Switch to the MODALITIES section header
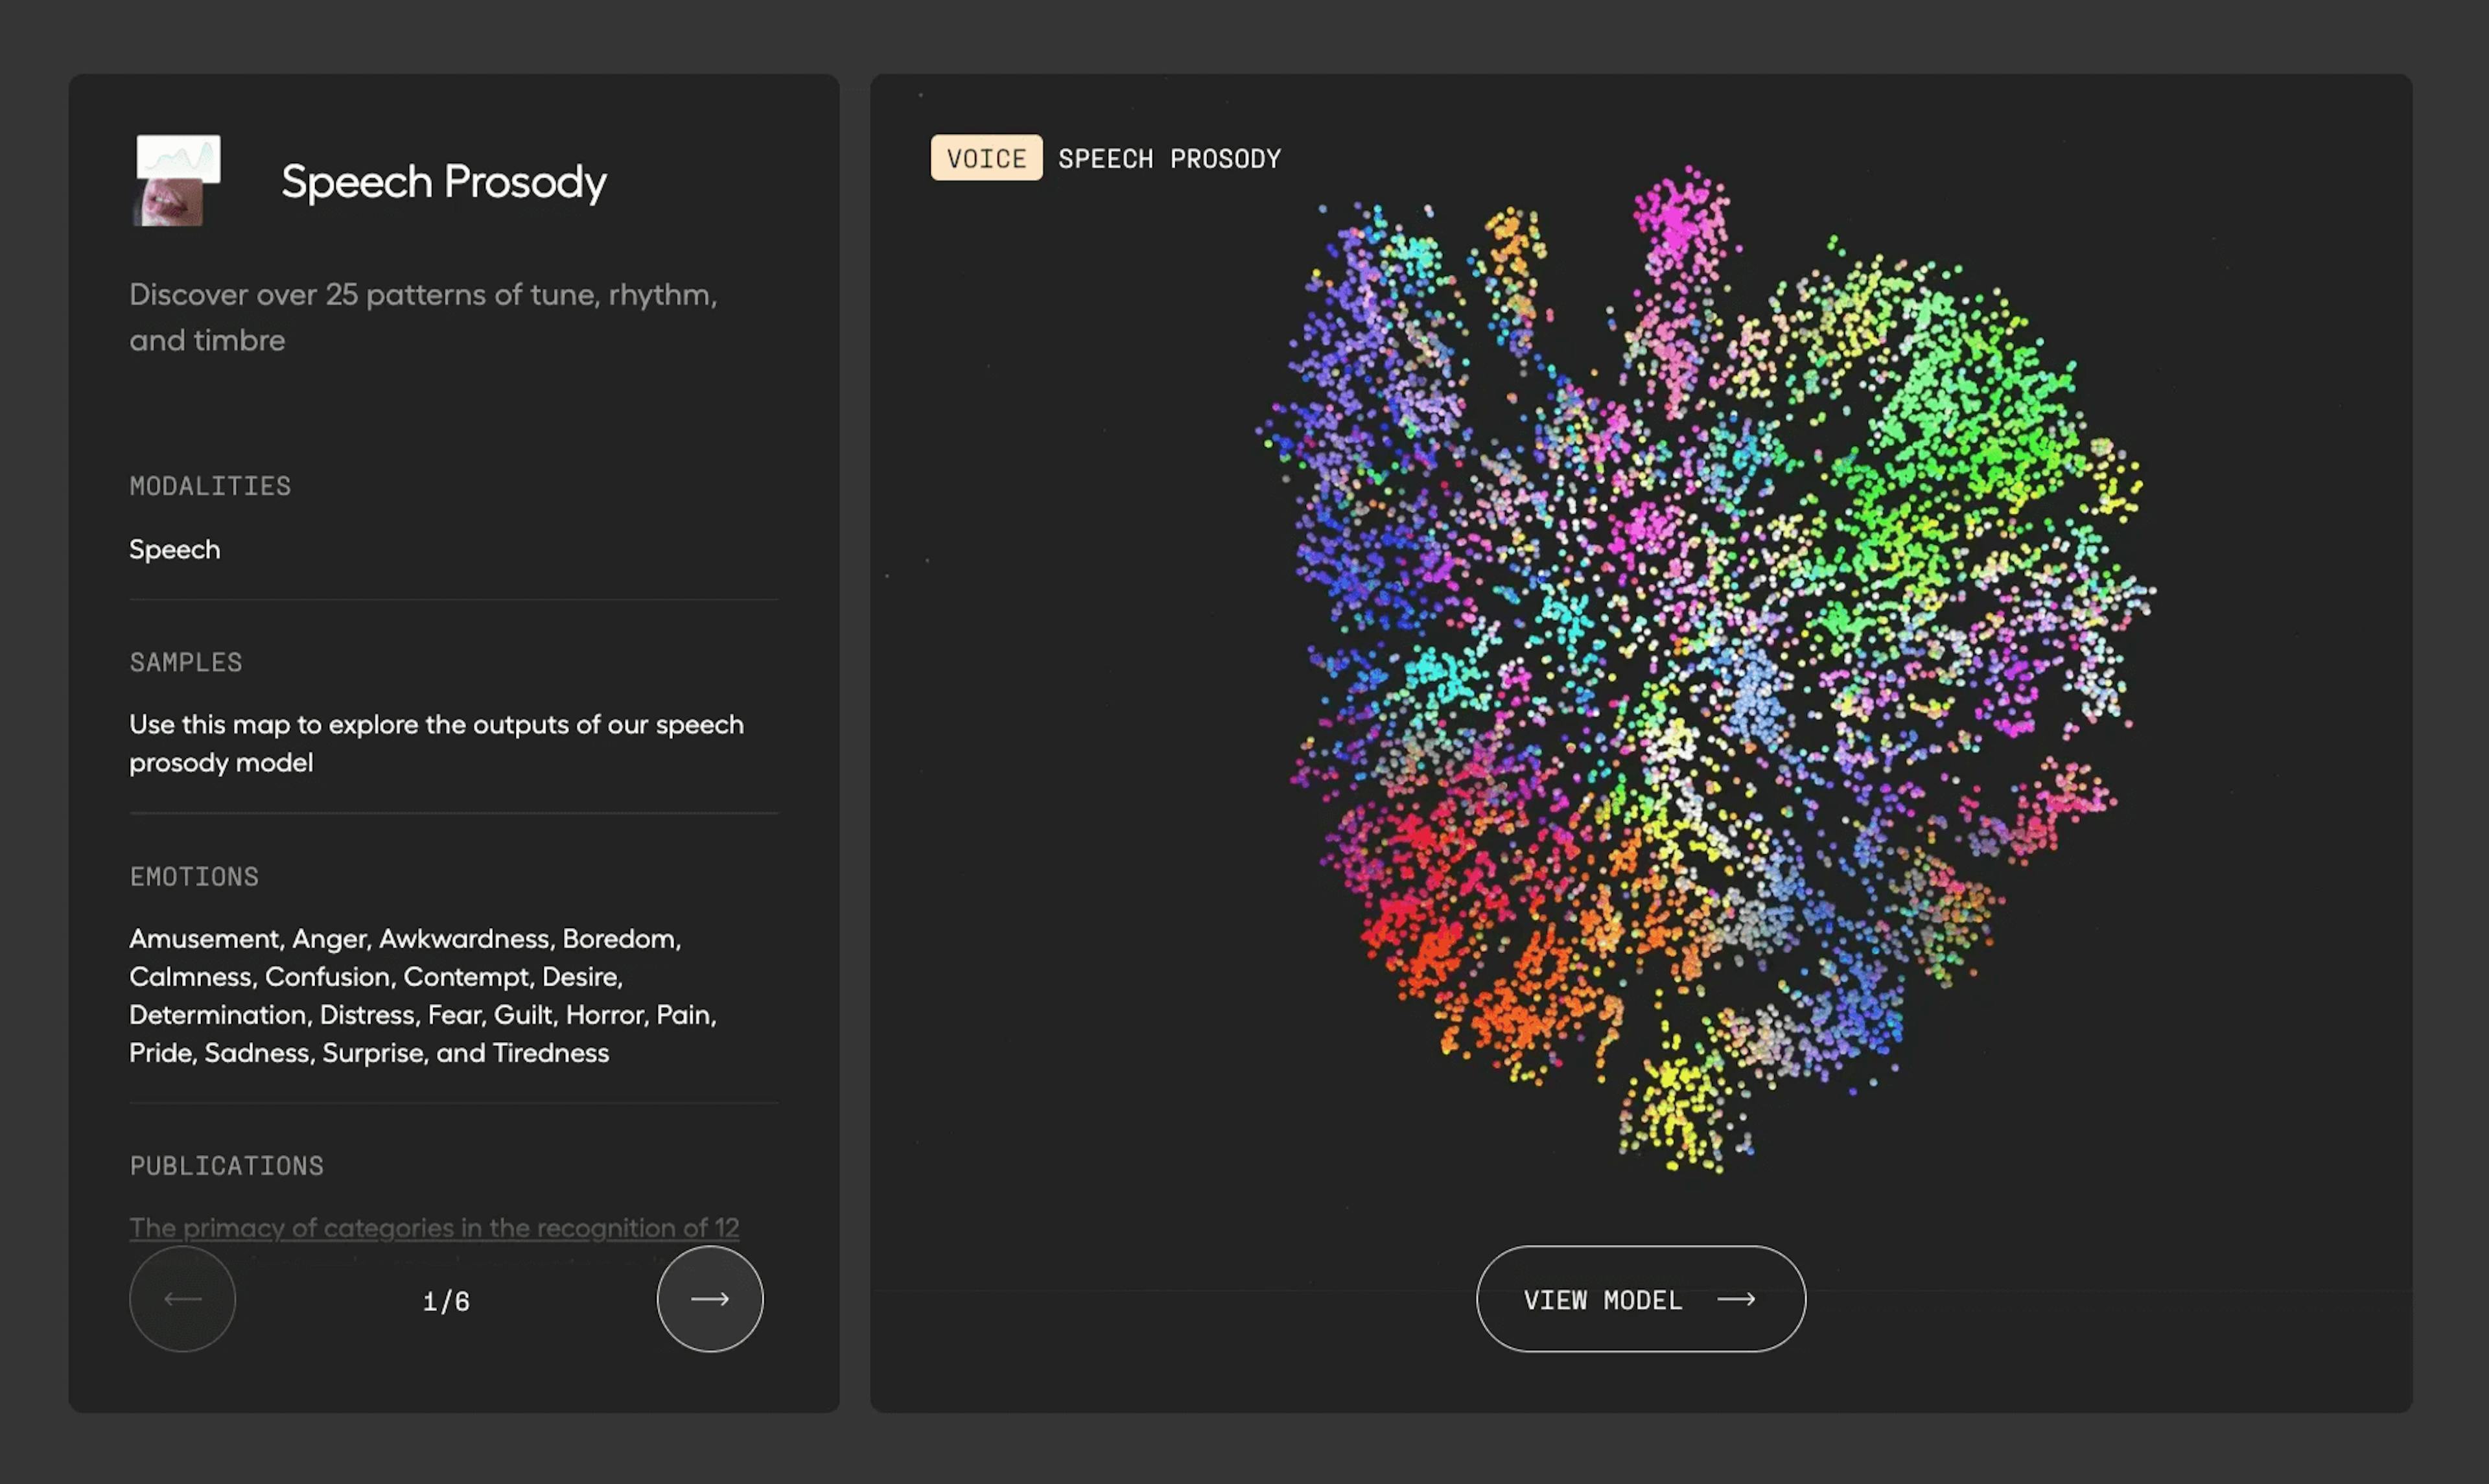The width and height of the screenshot is (2489, 1484). coord(210,486)
